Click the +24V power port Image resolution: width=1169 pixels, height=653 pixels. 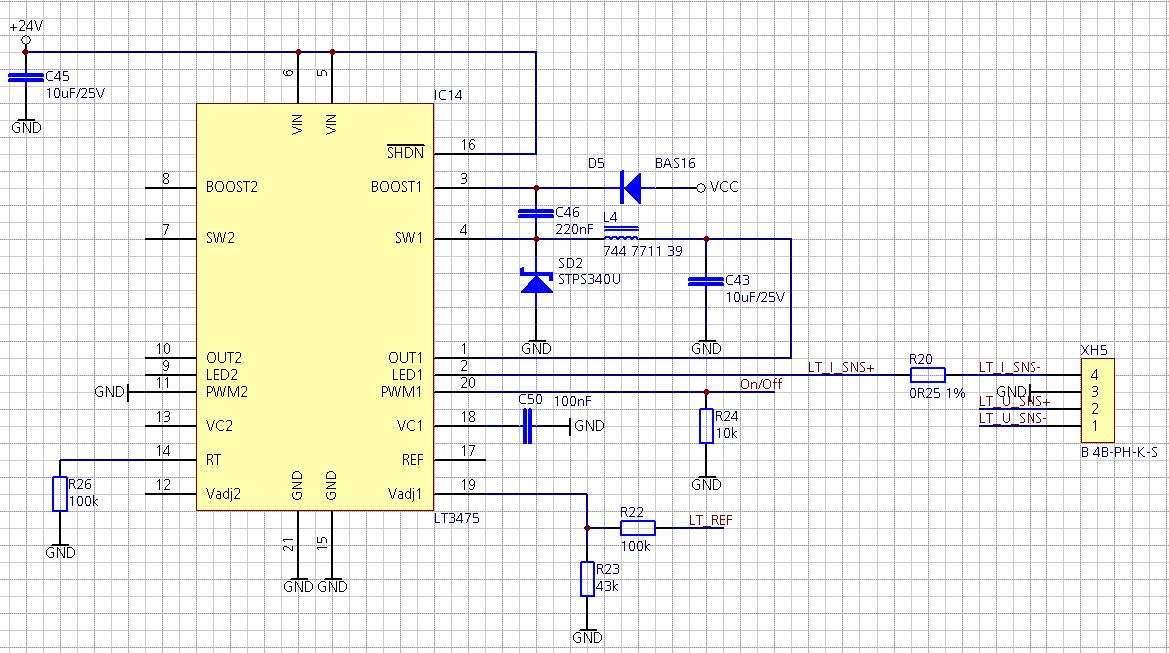tap(26, 33)
